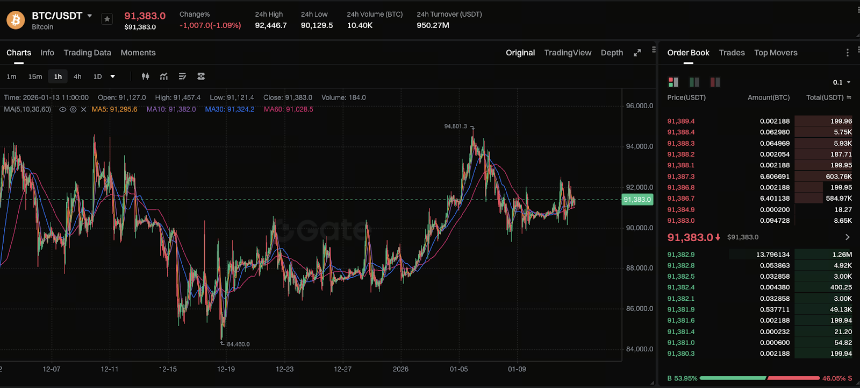Click the Bitcoin logo icon
The height and width of the screenshot is (388, 860).
pyautogui.click(x=15, y=20)
